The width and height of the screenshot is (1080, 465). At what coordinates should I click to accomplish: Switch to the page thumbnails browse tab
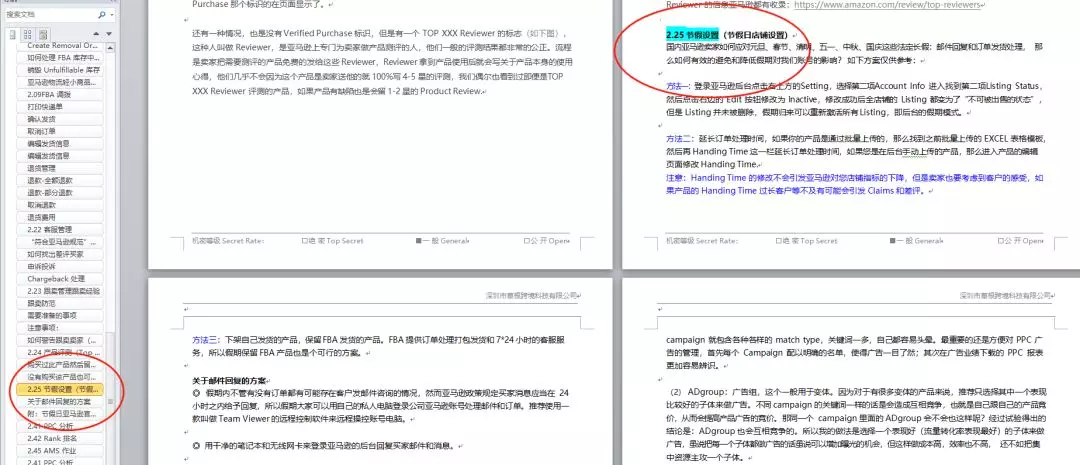[x=28, y=34]
